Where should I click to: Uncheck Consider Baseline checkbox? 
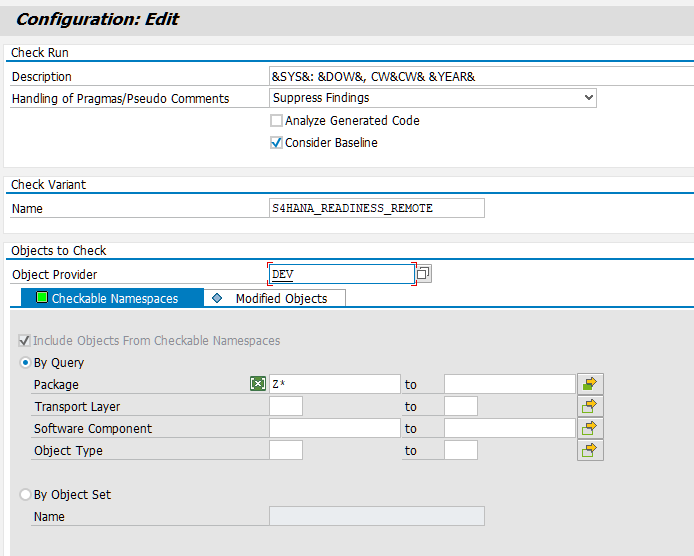276,143
